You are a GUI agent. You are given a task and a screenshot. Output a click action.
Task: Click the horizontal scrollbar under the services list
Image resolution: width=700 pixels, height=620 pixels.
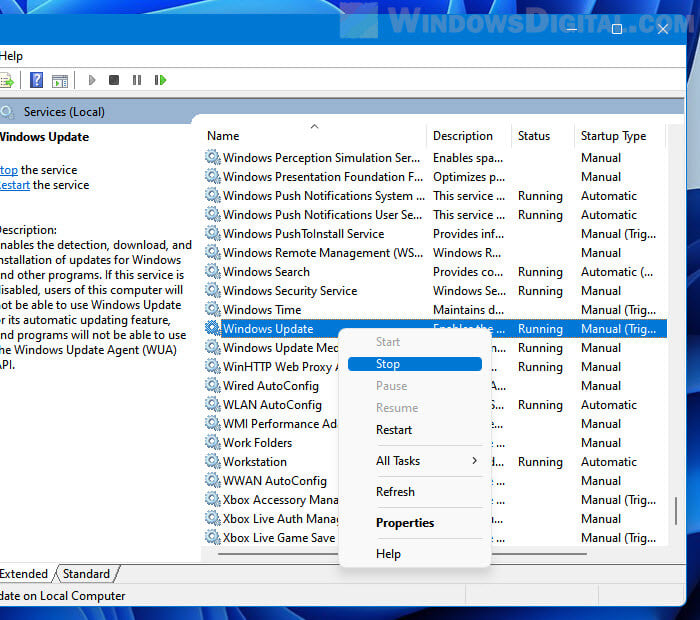coord(402,554)
